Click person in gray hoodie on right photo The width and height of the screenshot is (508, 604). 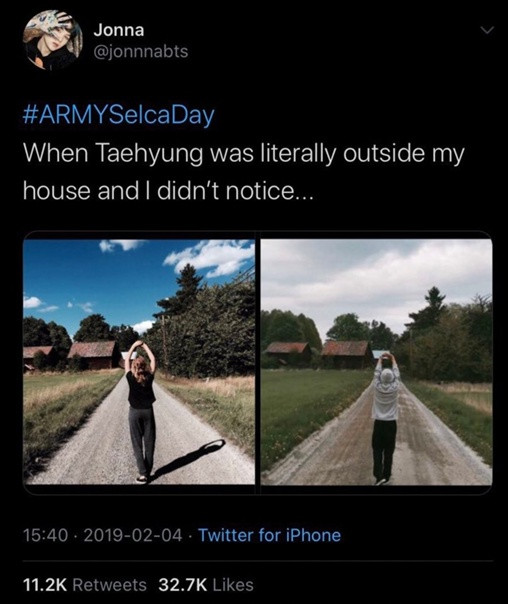(x=385, y=418)
